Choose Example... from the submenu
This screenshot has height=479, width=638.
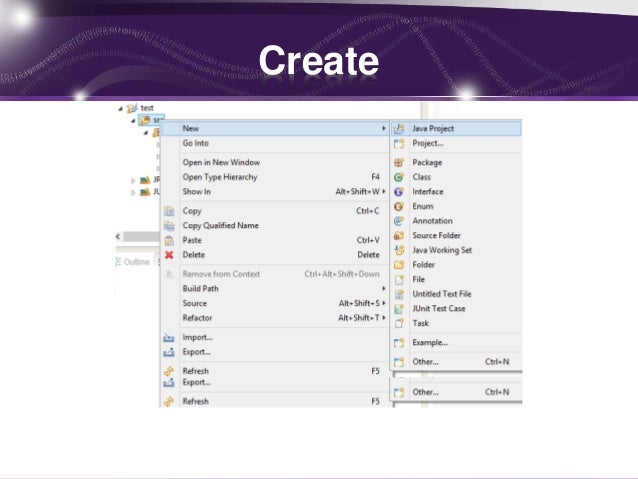click(456, 343)
